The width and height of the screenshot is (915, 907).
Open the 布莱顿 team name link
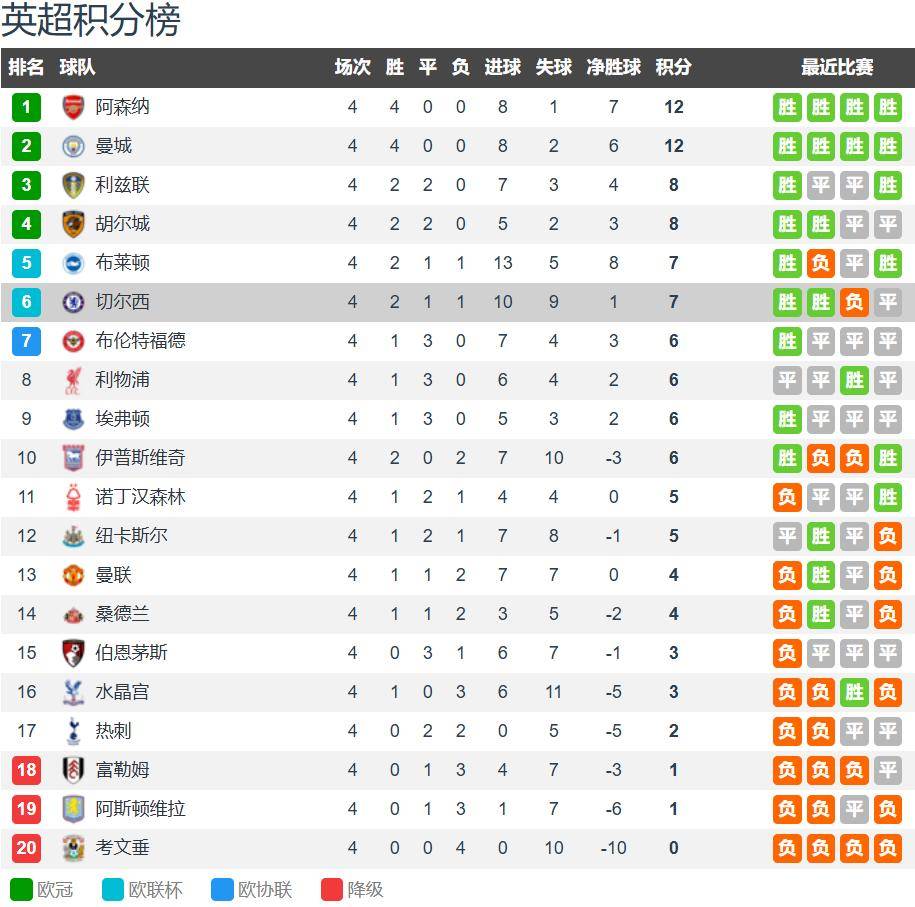click(x=123, y=263)
